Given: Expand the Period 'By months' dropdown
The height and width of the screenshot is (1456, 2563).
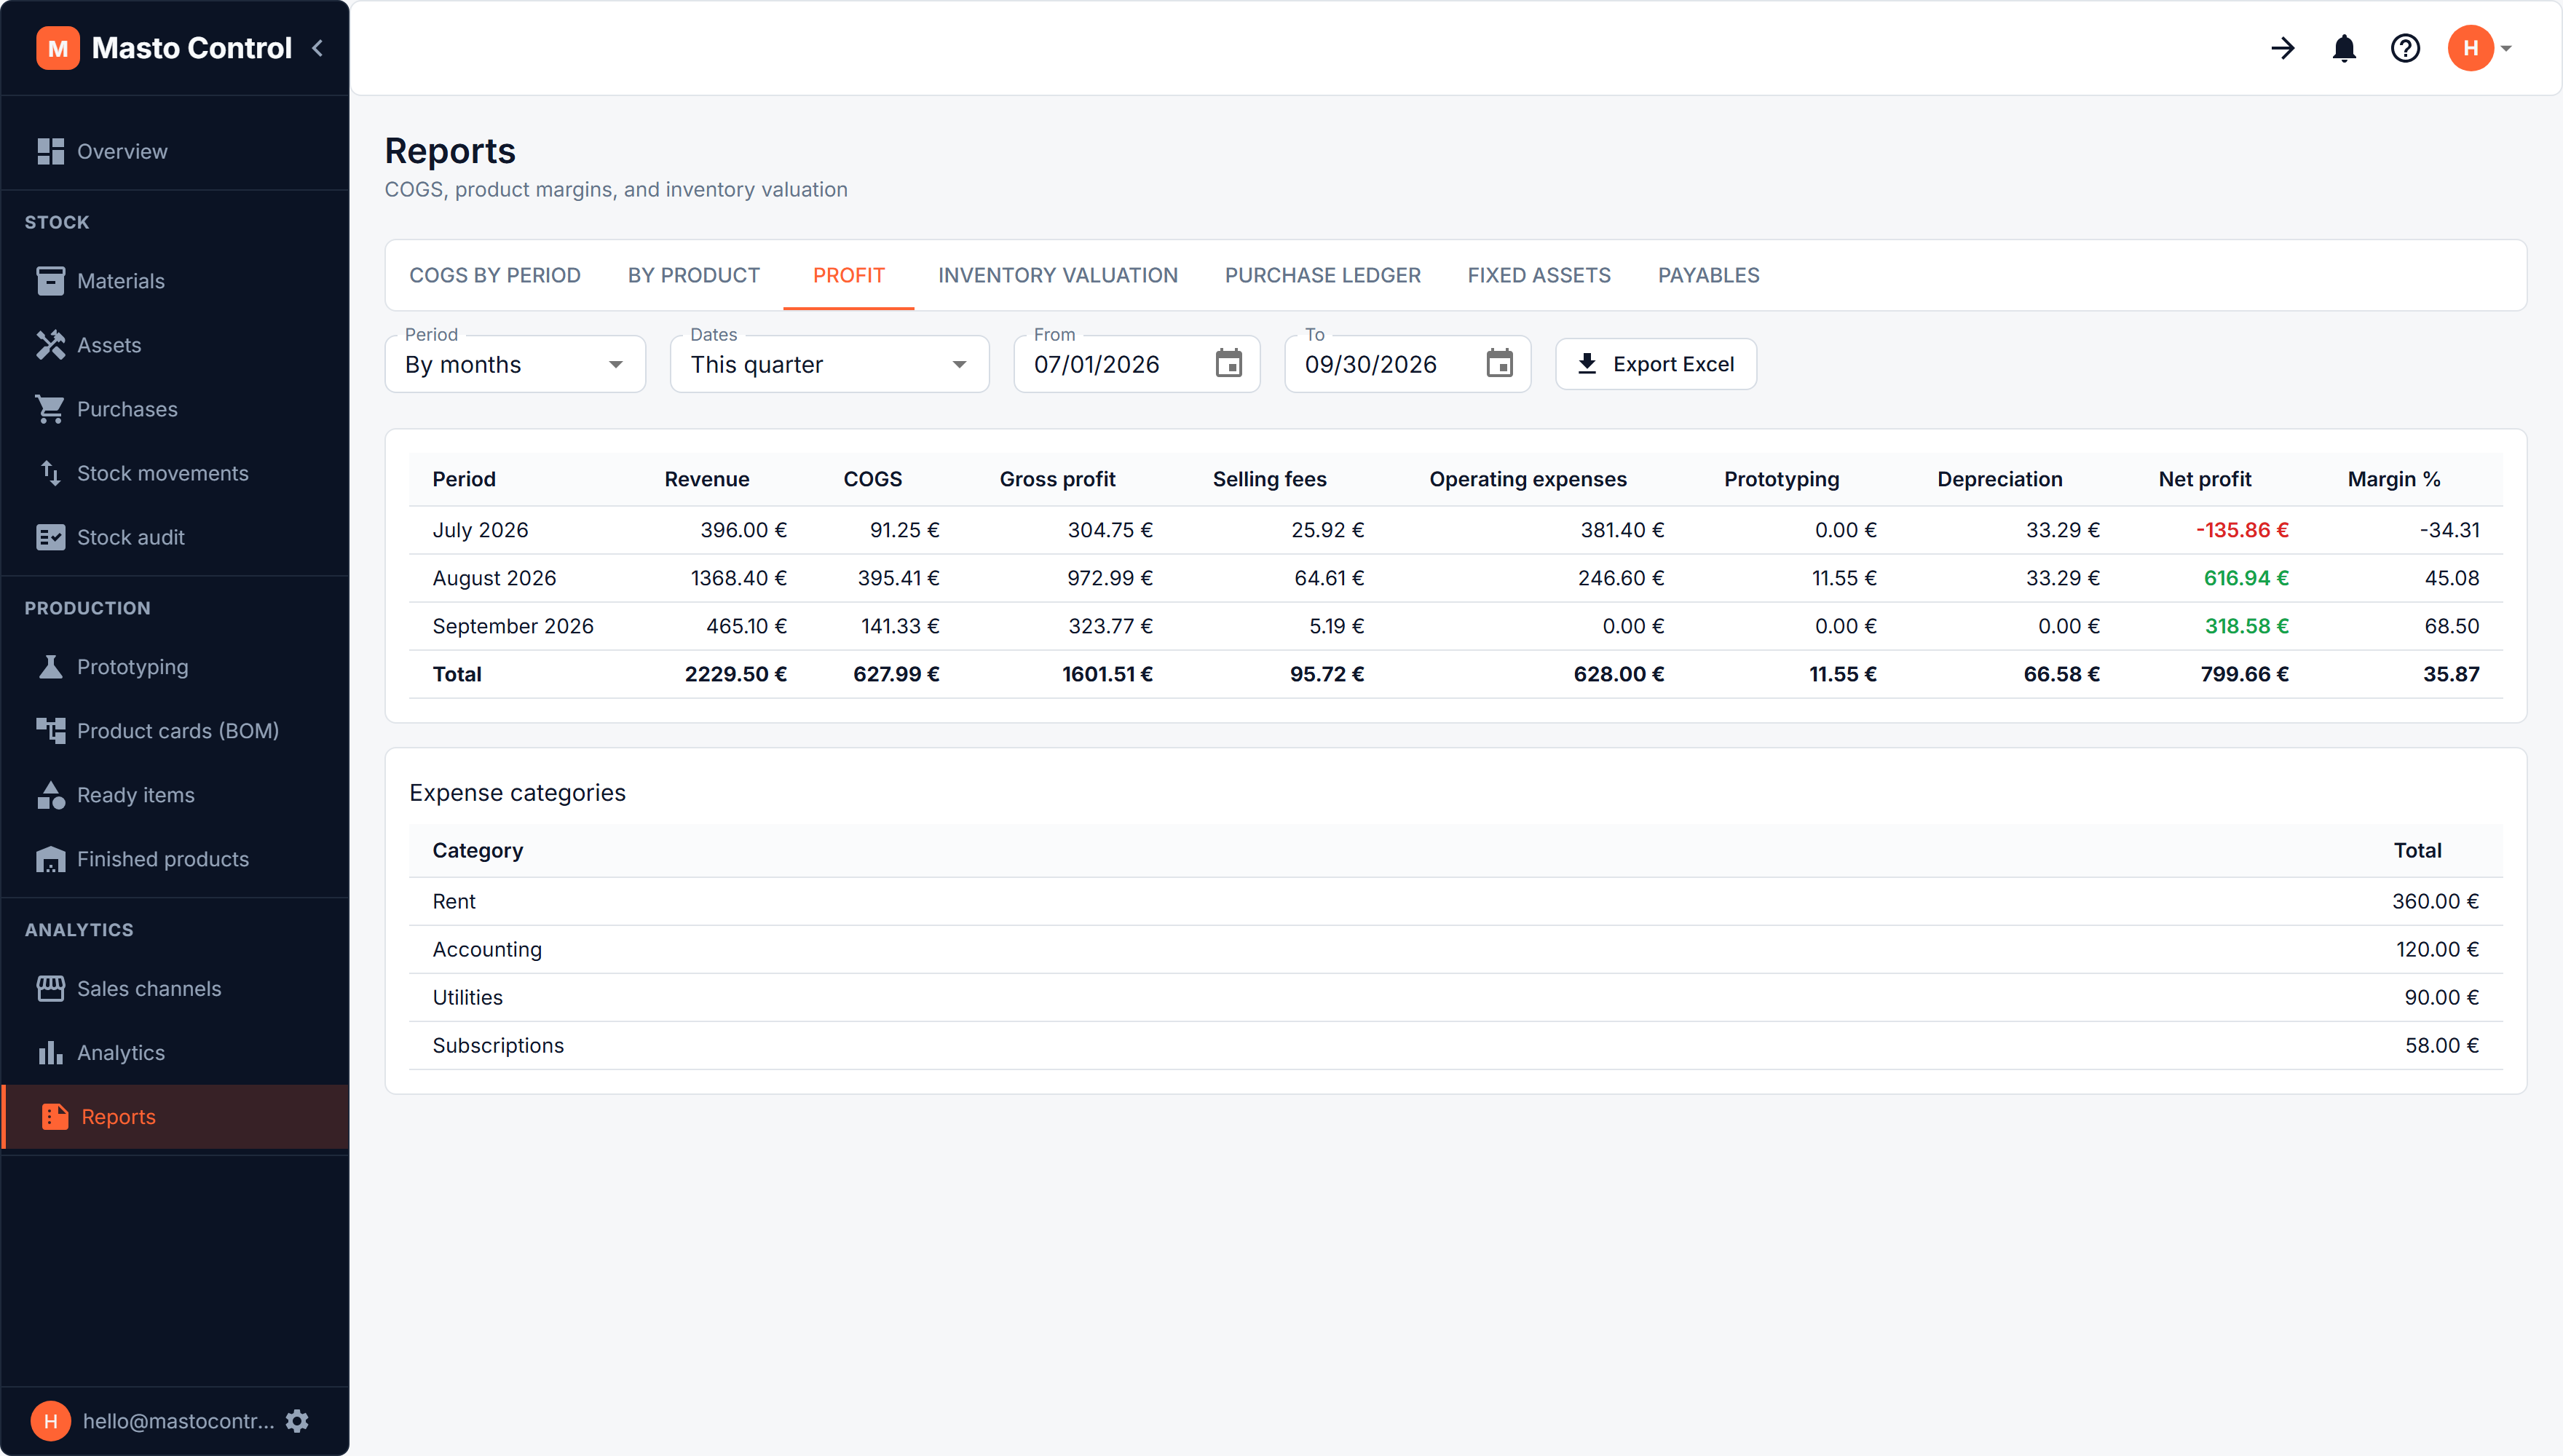Looking at the screenshot, I should [x=515, y=364].
